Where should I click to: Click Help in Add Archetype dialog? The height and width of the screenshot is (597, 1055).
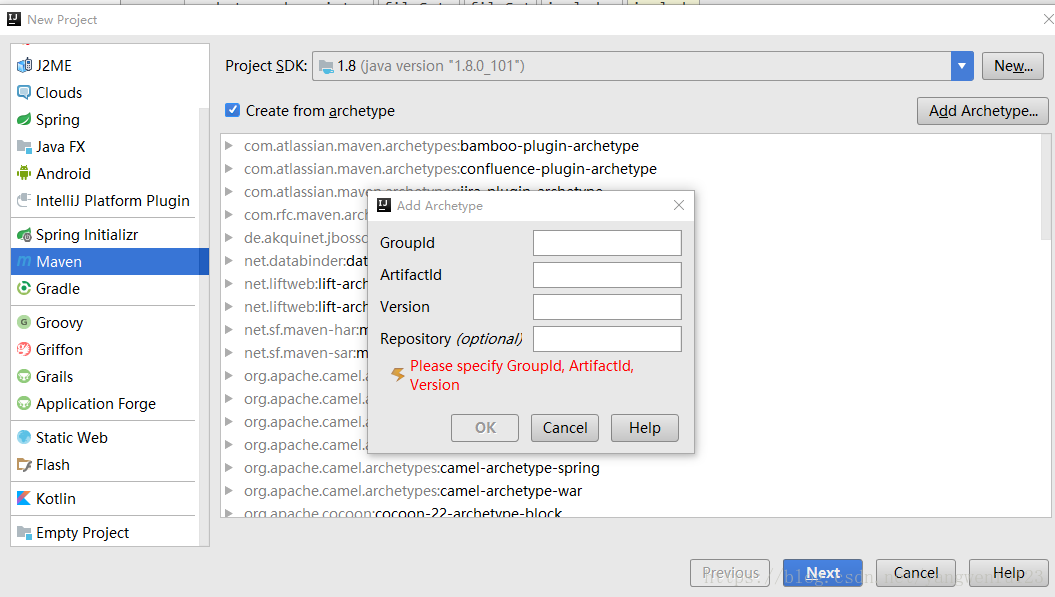click(645, 428)
